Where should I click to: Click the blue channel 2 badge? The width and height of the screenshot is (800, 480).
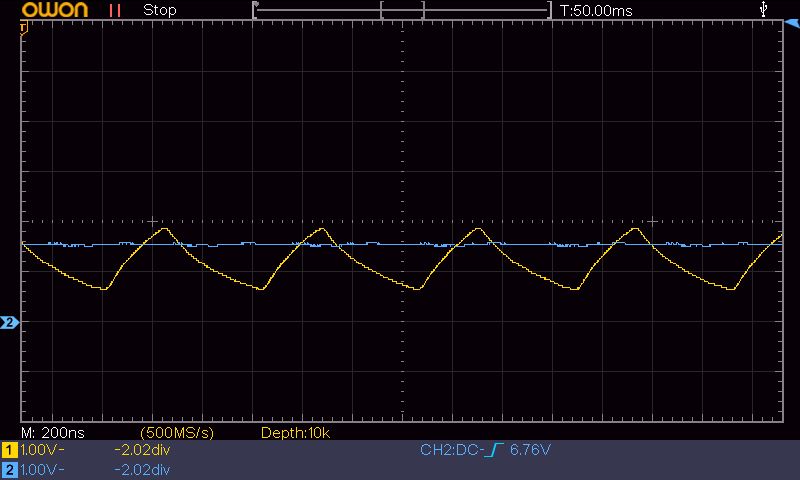coord(10,470)
